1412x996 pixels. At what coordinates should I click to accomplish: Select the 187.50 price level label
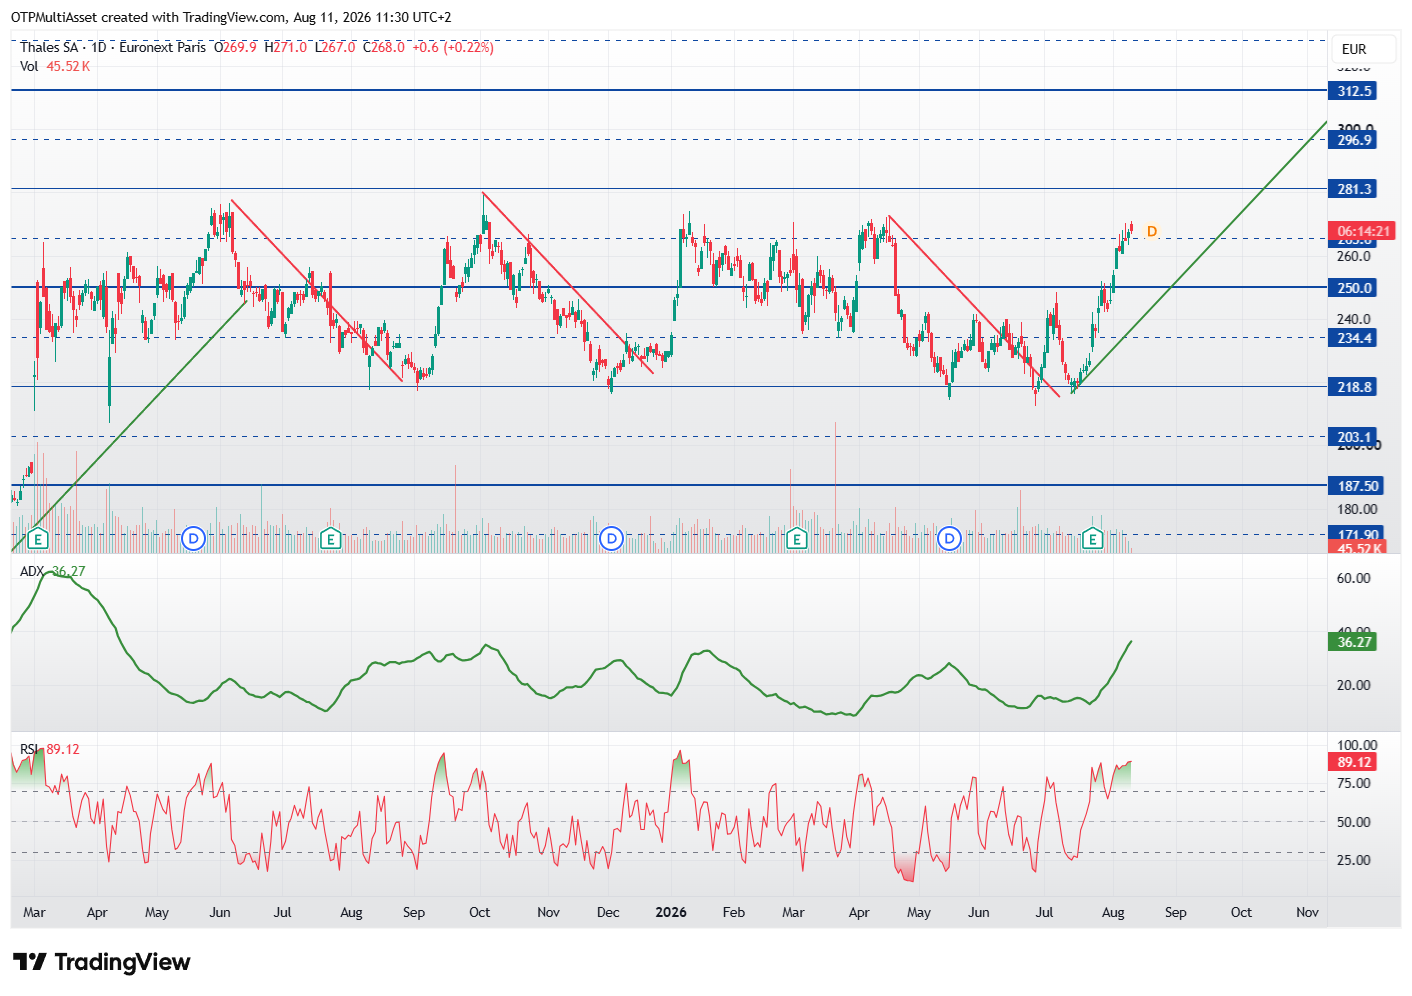click(x=1358, y=486)
